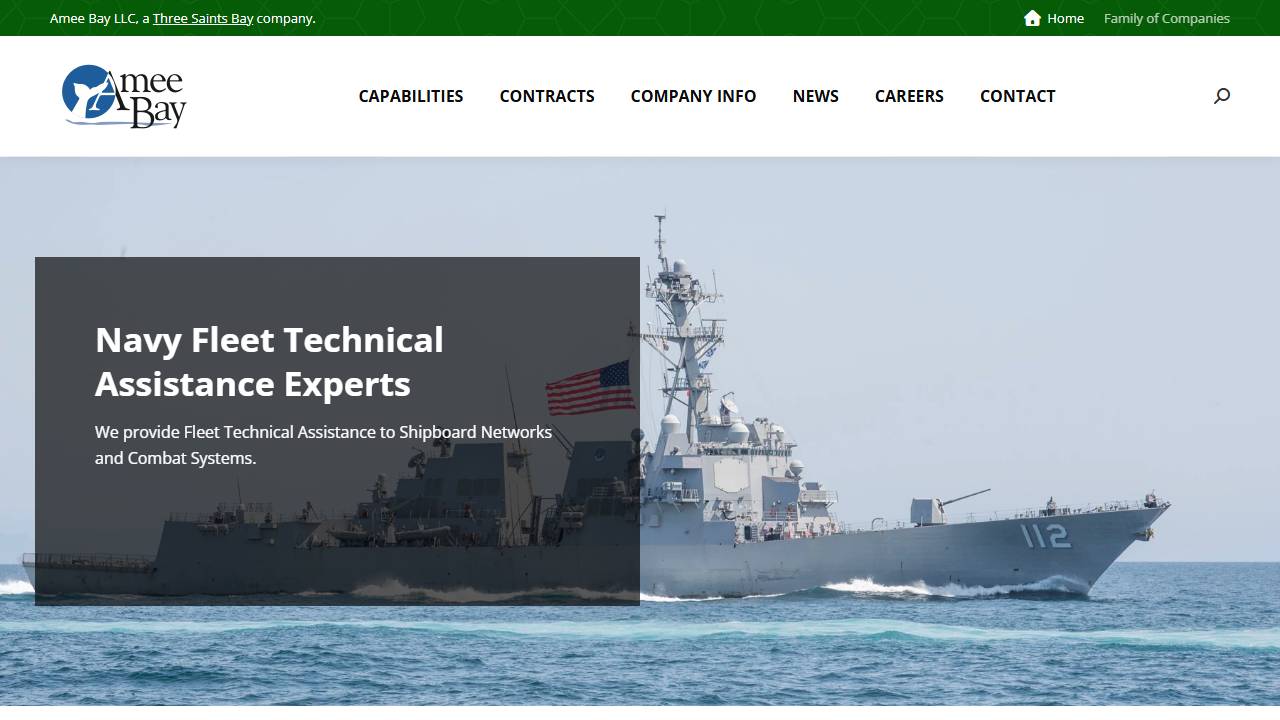
Task: Visit the Family of Companies page
Action: pyautogui.click(x=1166, y=18)
